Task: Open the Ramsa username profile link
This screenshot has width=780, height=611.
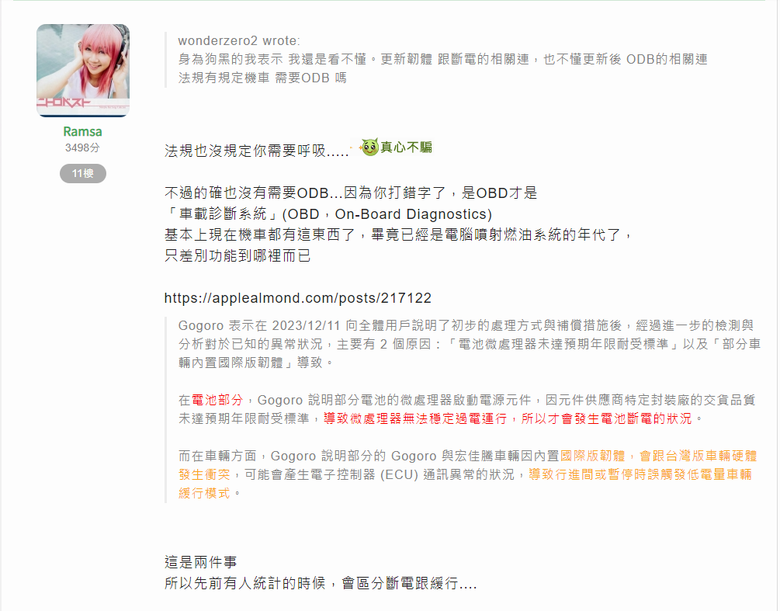Action: click(x=83, y=131)
